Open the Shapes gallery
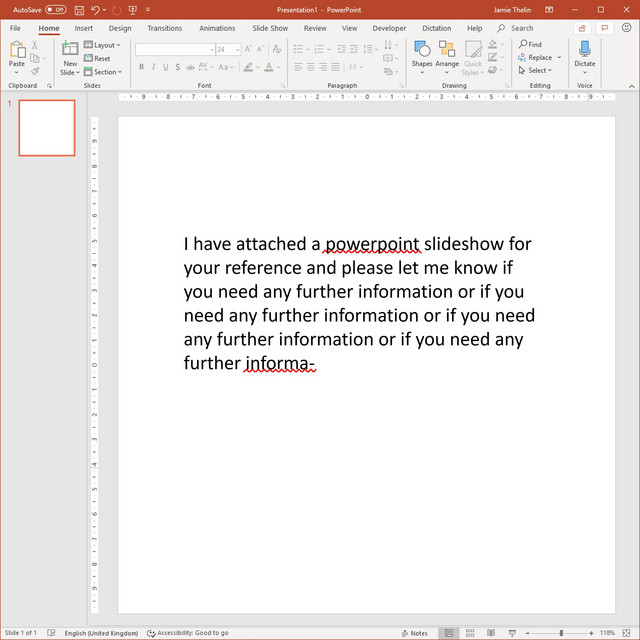This screenshot has width=640, height=640. click(x=422, y=51)
